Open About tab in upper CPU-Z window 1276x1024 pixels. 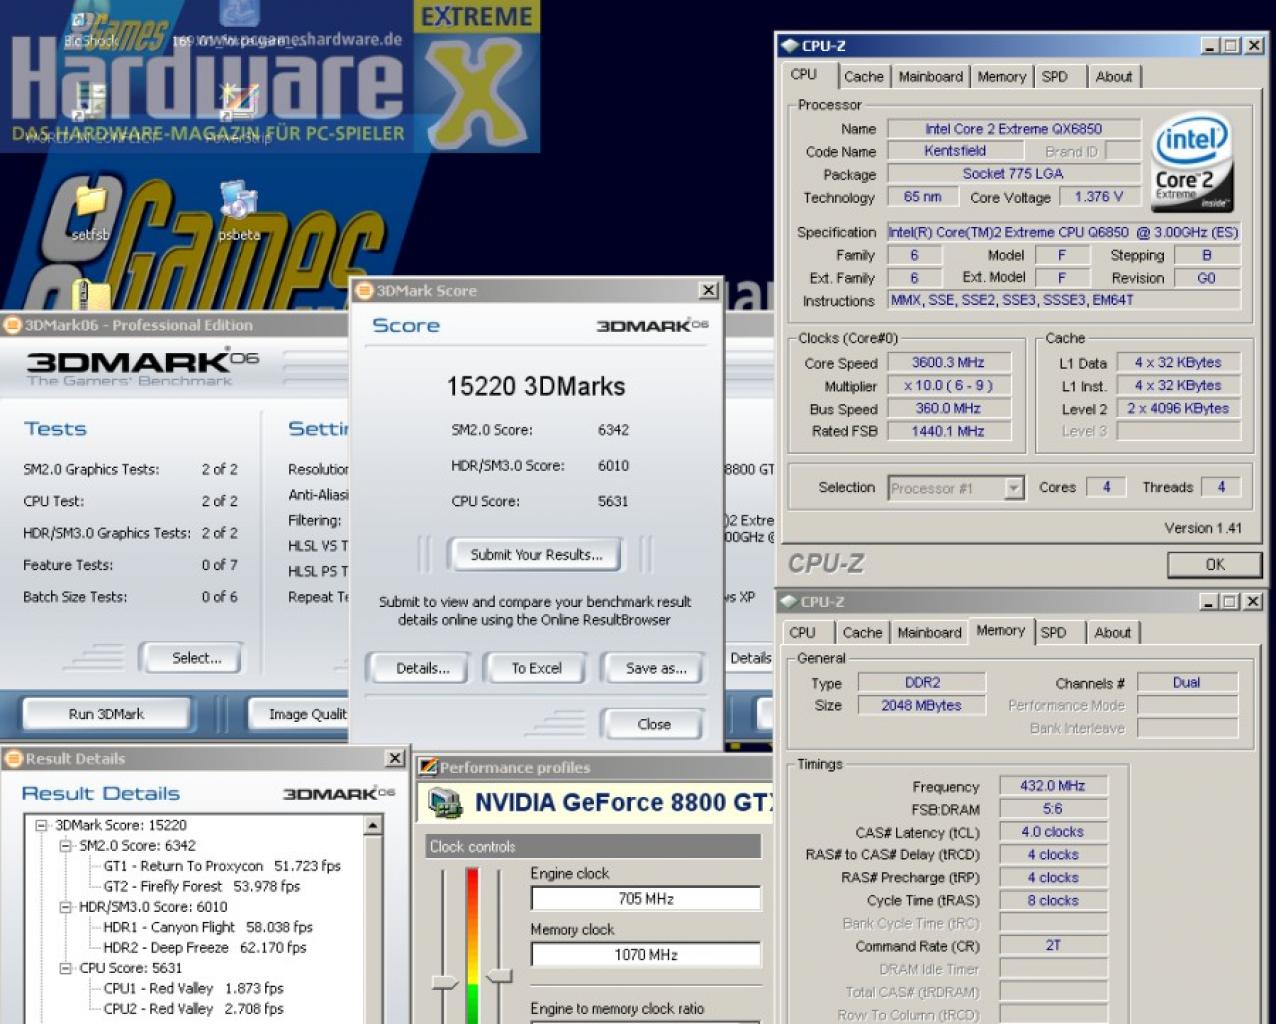click(x=1113, y=77)
